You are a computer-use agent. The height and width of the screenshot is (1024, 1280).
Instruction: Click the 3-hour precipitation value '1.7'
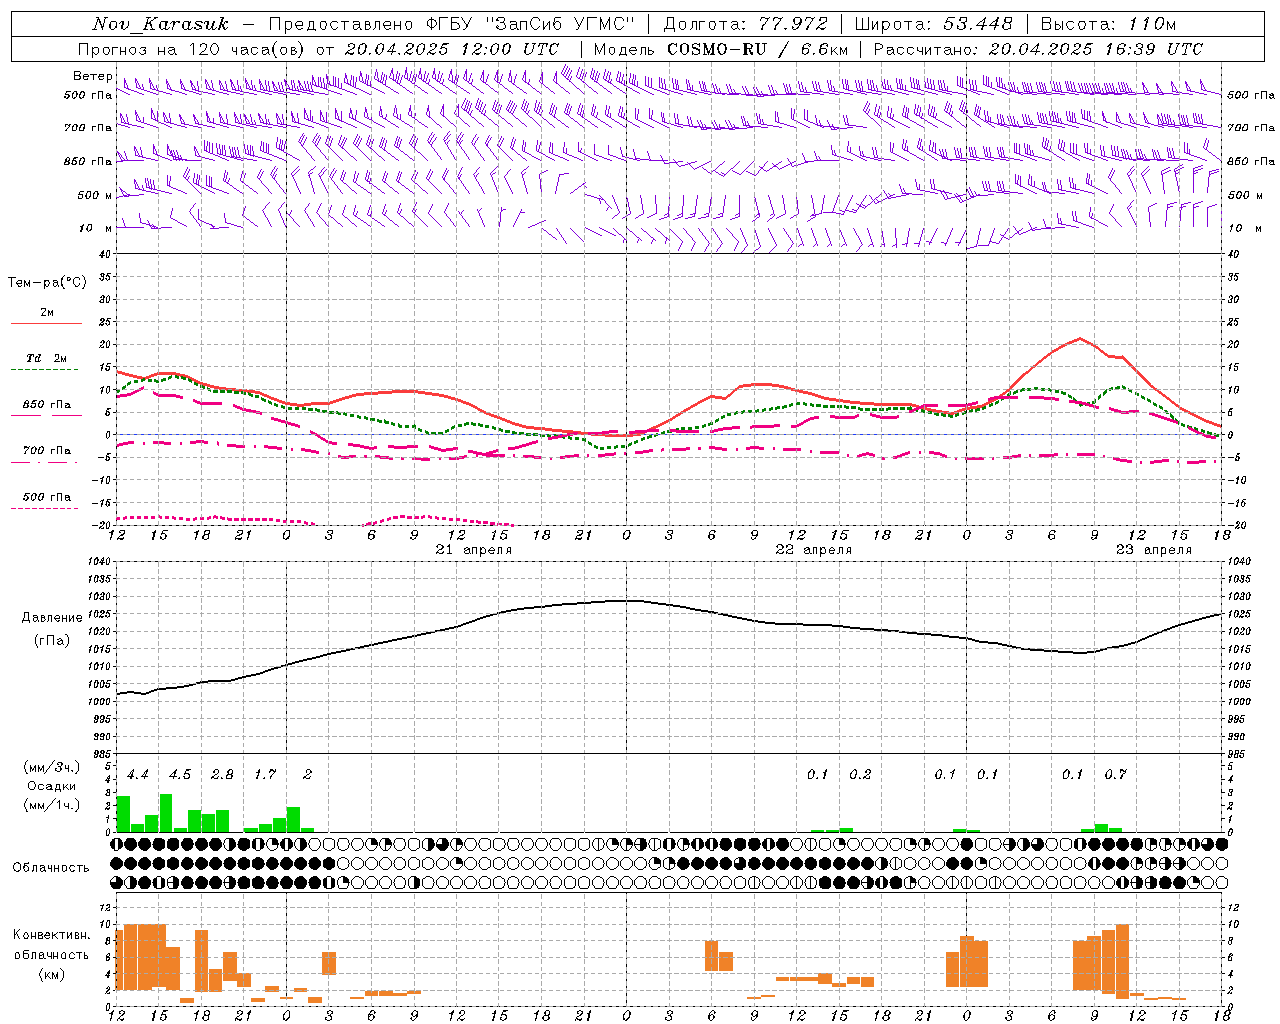[265, 775]
